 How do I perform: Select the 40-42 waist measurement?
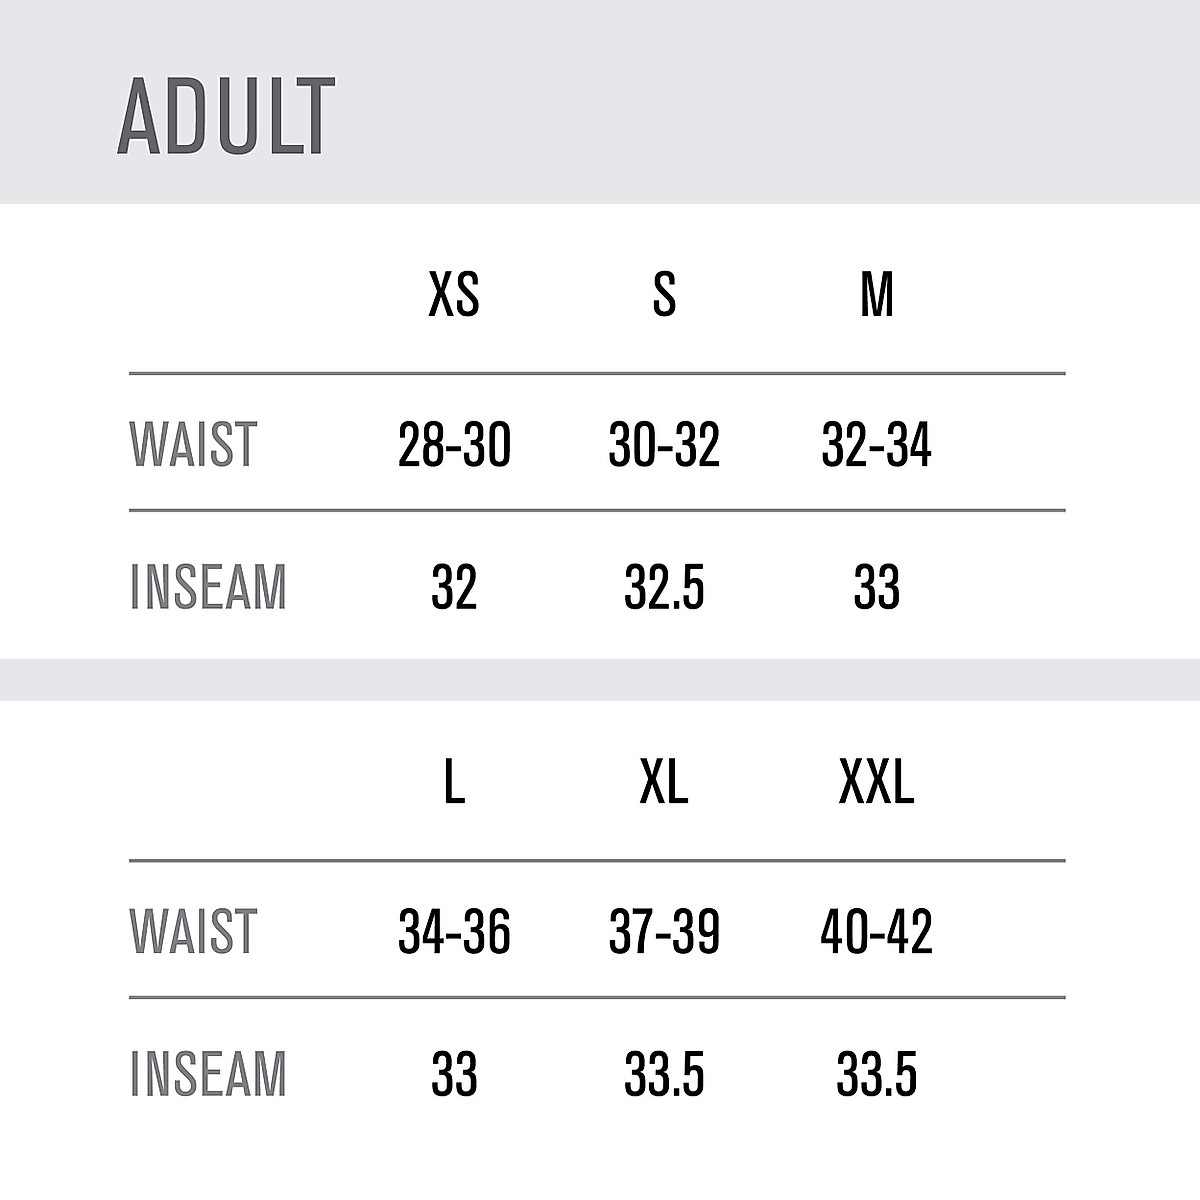pyautogui.click(x=877, y=931)
